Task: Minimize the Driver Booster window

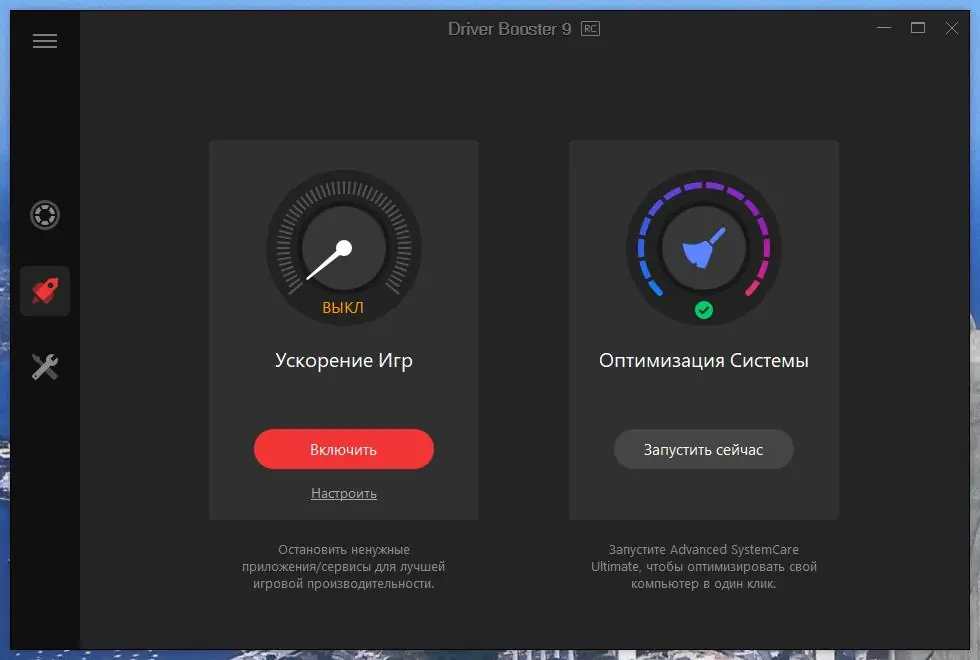Action: (x=883, y=28)
